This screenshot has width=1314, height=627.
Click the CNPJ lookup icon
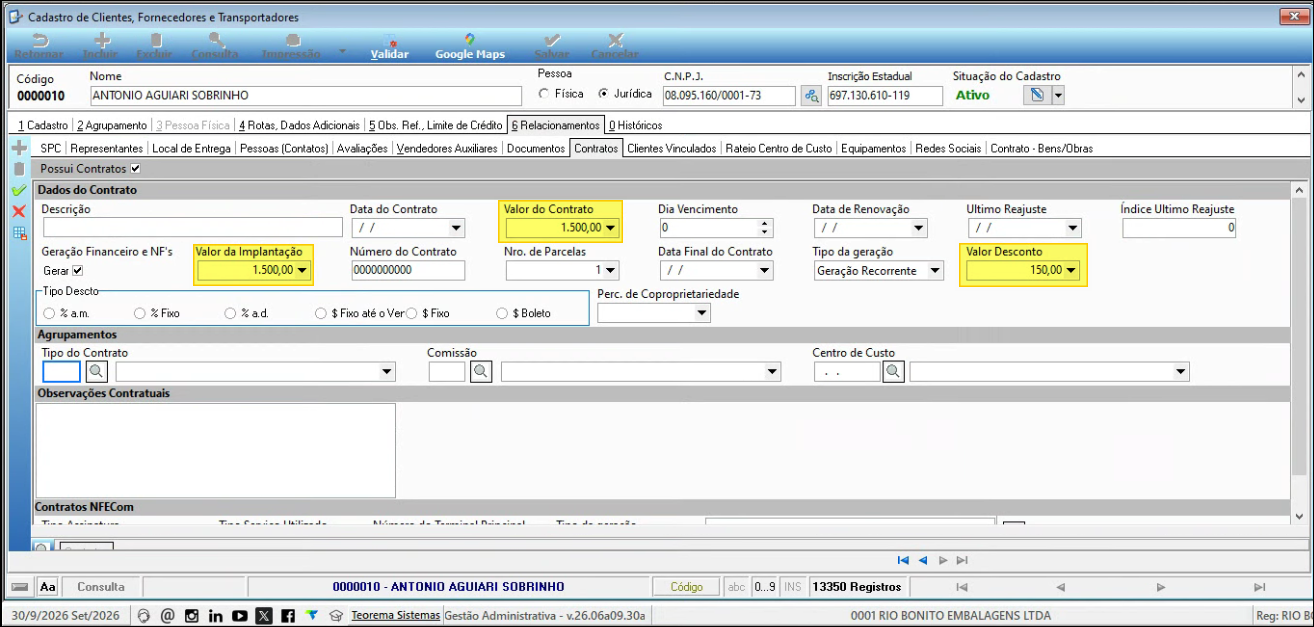tap(812, 95)
